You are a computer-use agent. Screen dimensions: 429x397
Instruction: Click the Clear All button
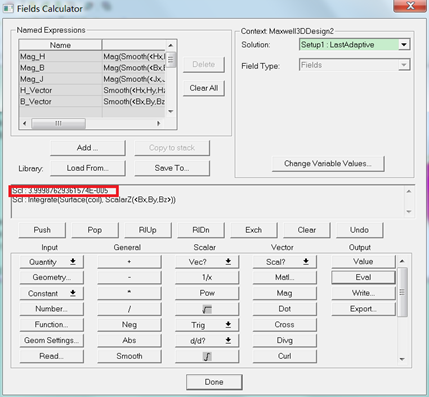[204, 88]
